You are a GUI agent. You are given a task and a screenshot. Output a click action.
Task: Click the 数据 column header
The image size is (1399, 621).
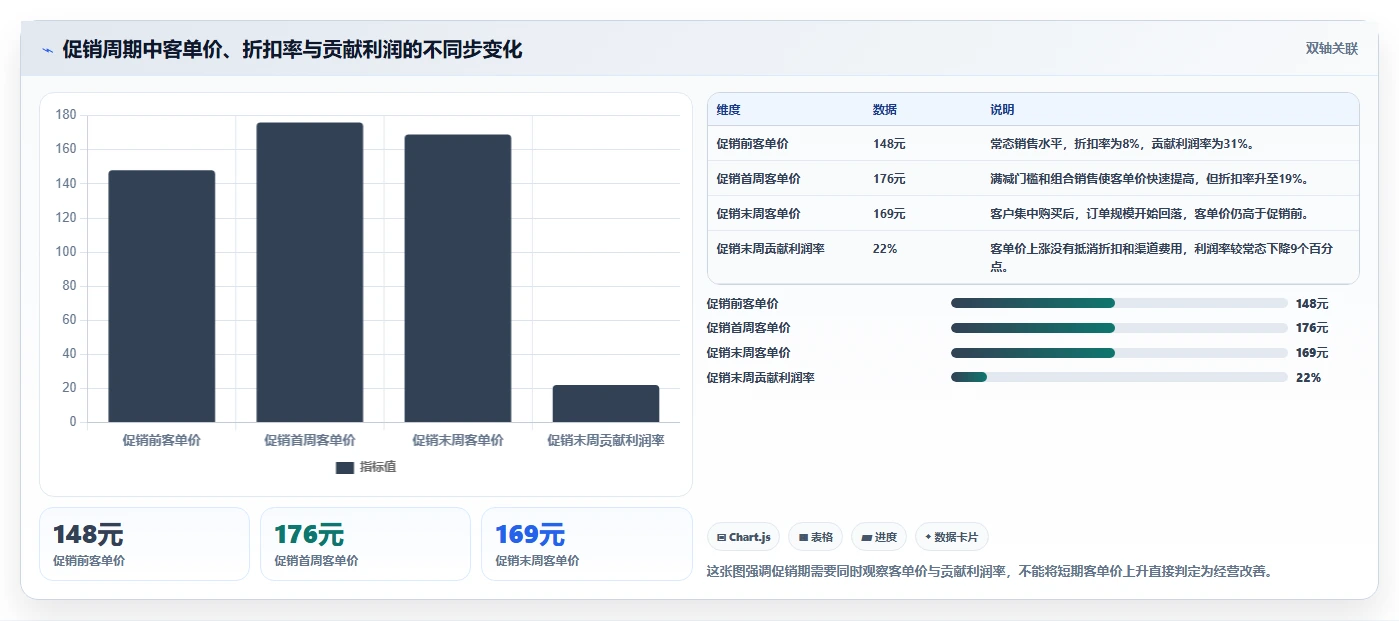point(885,110)
